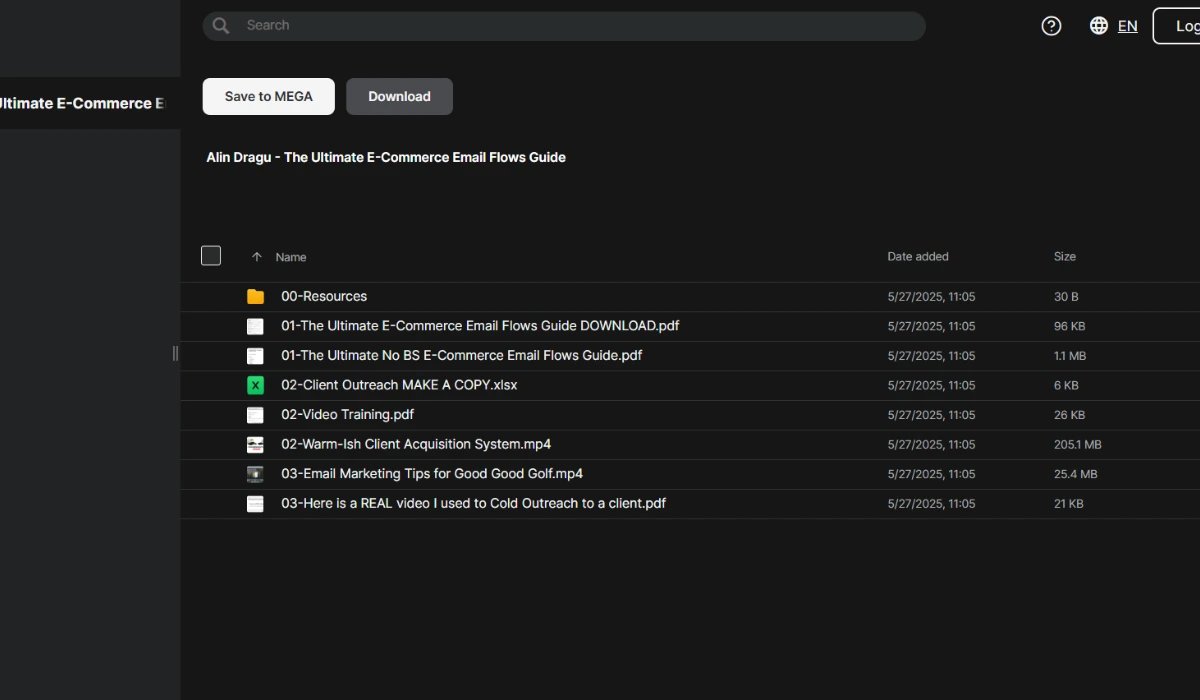Click the 30 B size value

click(1066, 297)
